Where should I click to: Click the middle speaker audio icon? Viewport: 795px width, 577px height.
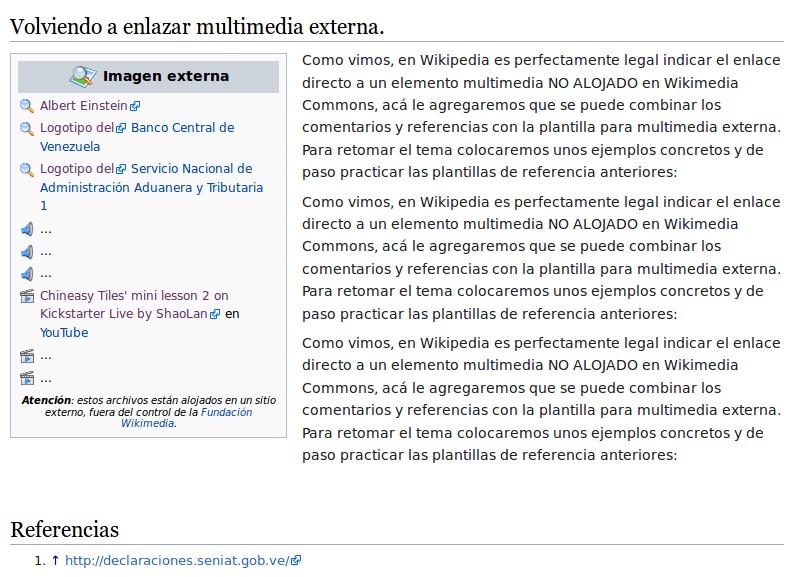click(x=27, y=251)
